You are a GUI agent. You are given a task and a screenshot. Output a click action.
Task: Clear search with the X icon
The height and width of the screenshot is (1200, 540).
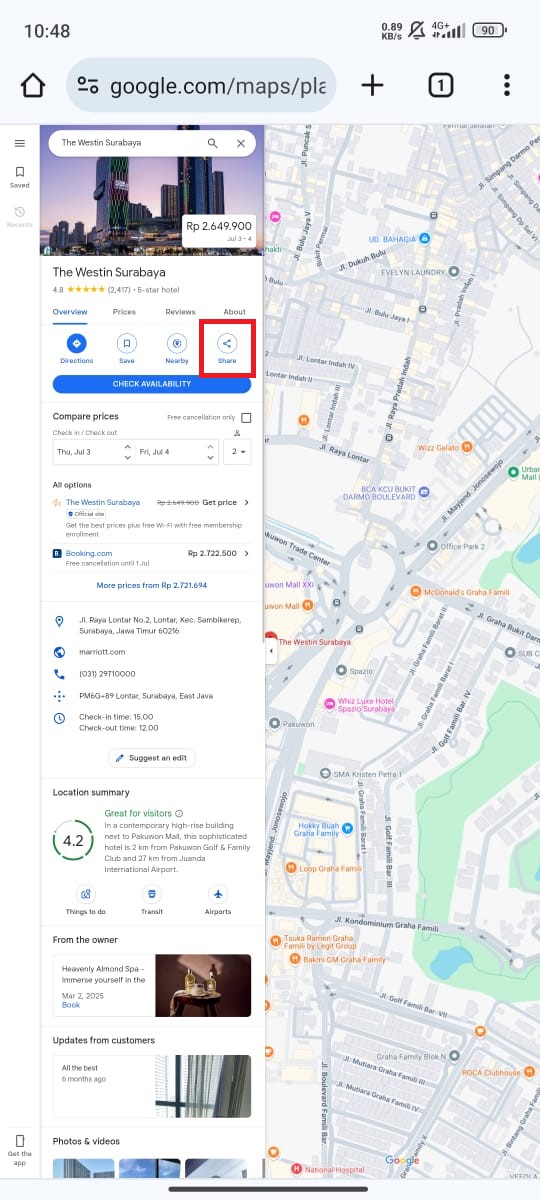(x=240, y=143)
